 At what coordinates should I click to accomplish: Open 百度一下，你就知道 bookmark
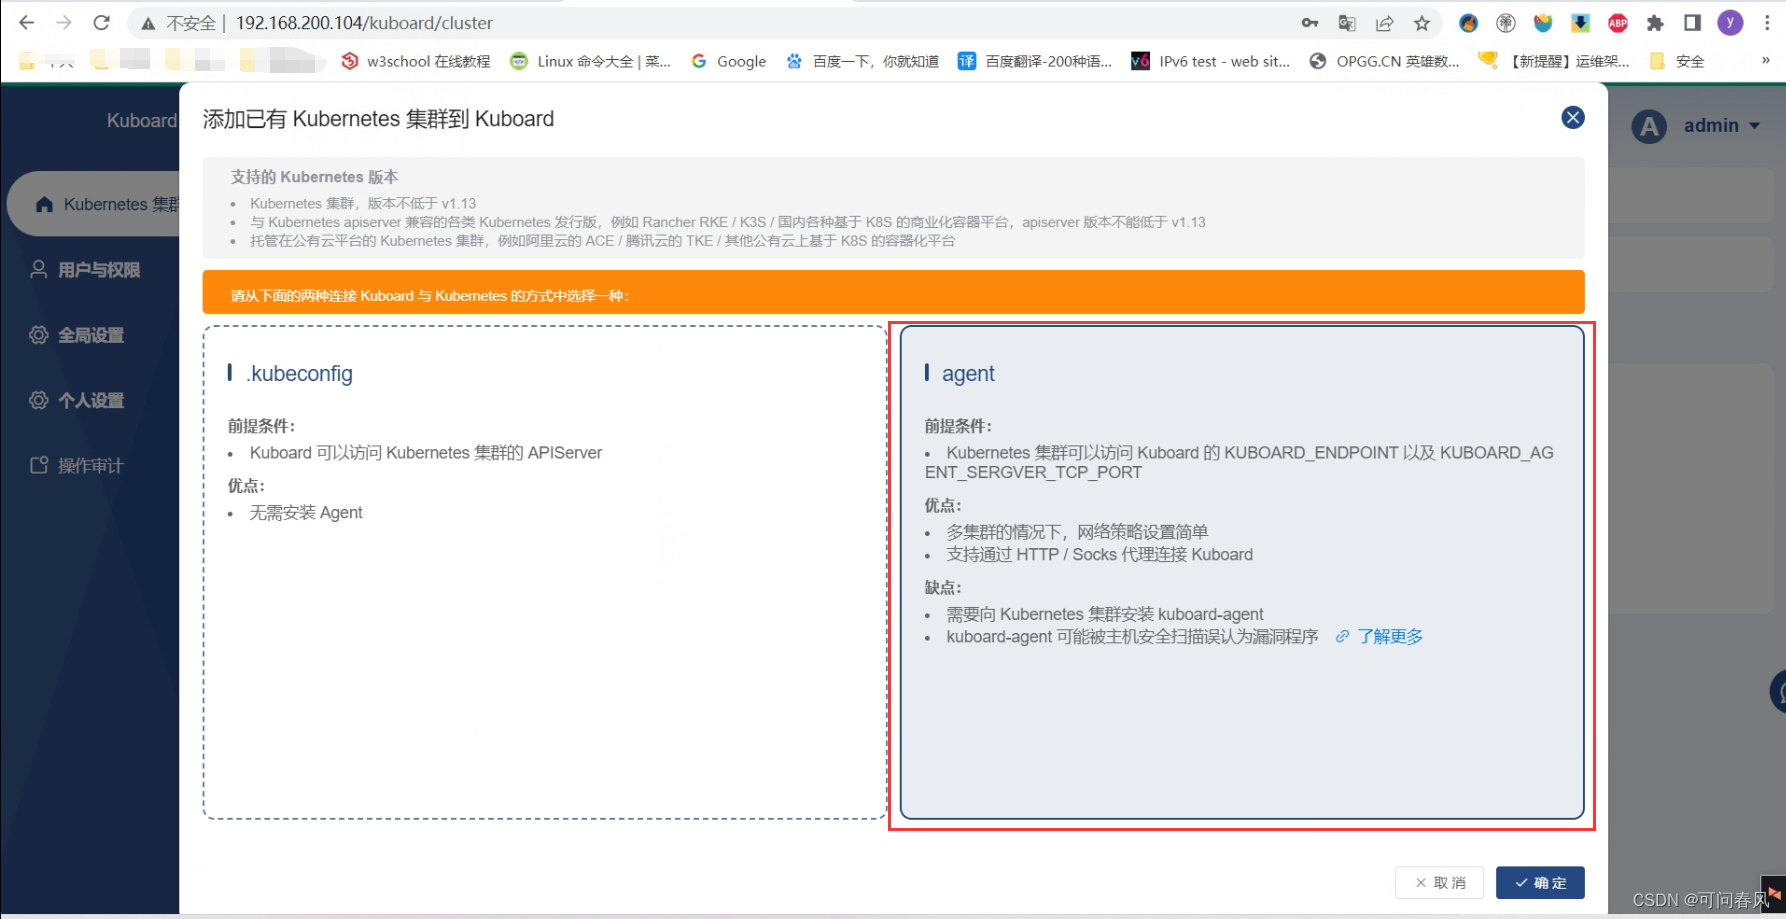[x=862, y=61]
